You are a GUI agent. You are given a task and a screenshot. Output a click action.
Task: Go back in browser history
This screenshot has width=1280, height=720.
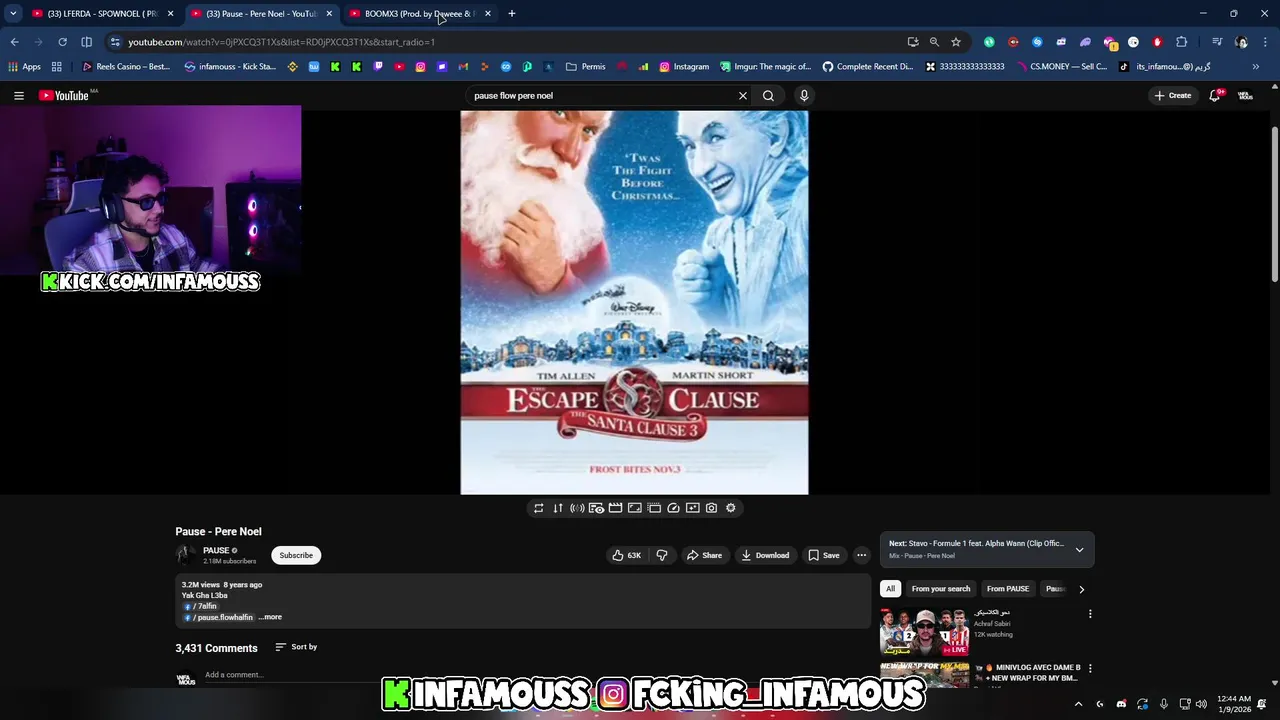coord(14,42)
